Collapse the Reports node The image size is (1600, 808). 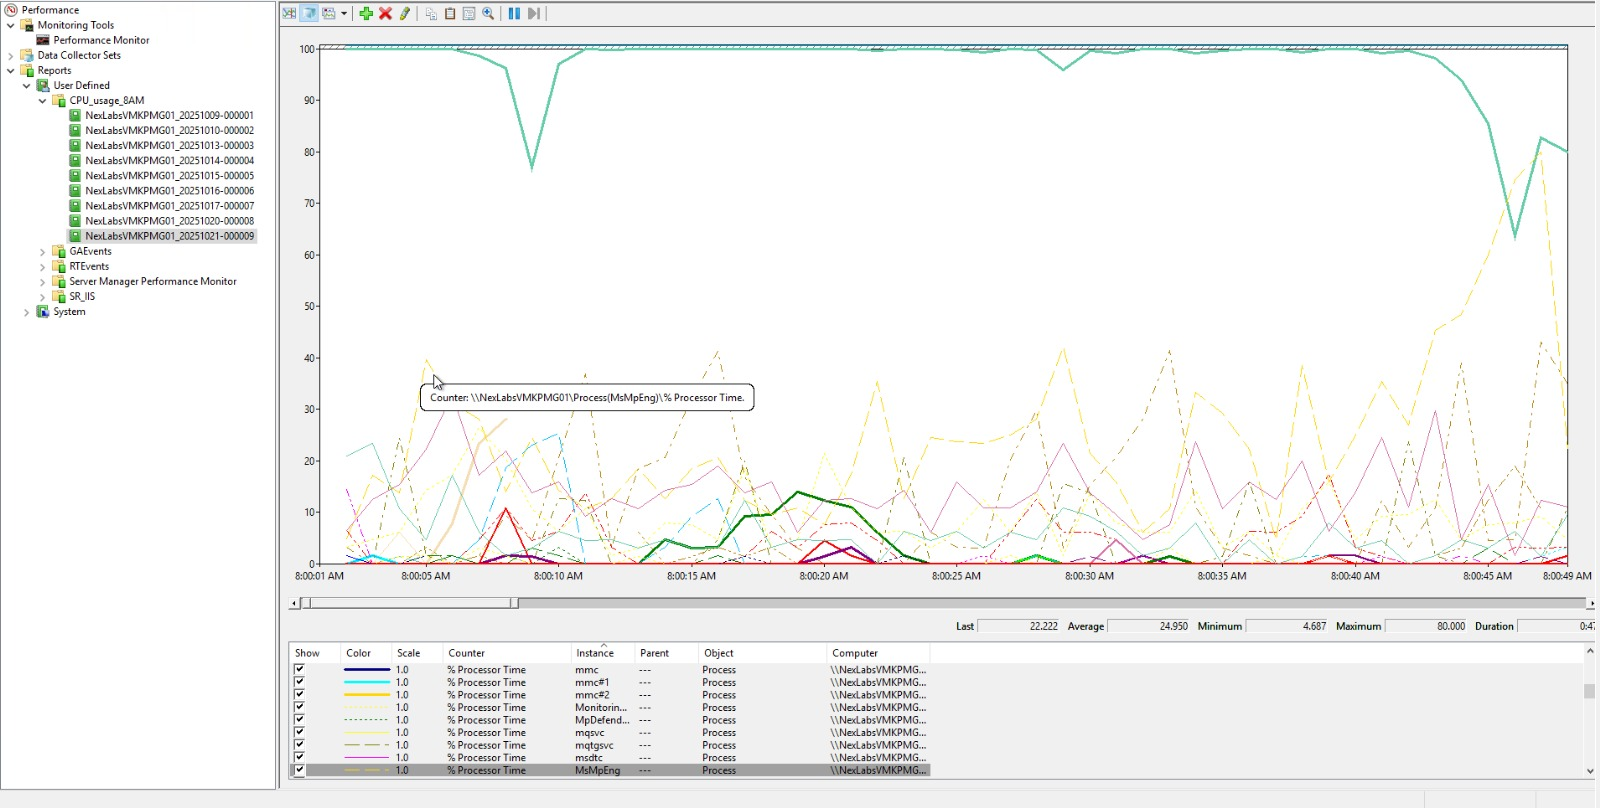pos(11,70)
